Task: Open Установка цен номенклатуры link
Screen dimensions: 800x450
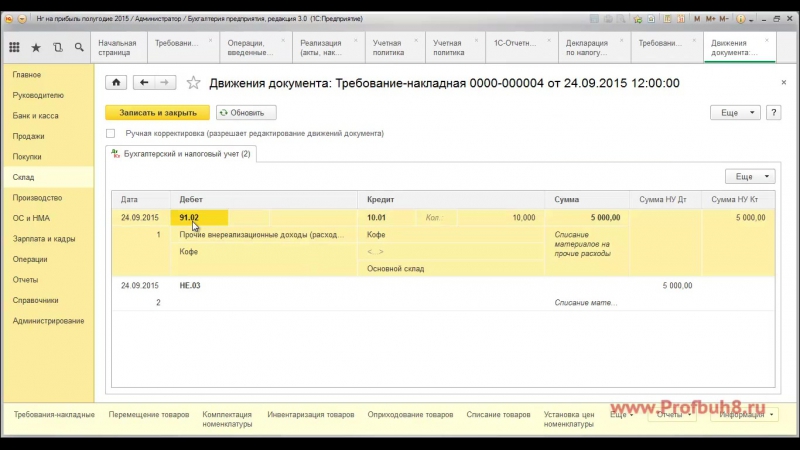Action: [569, 419]
